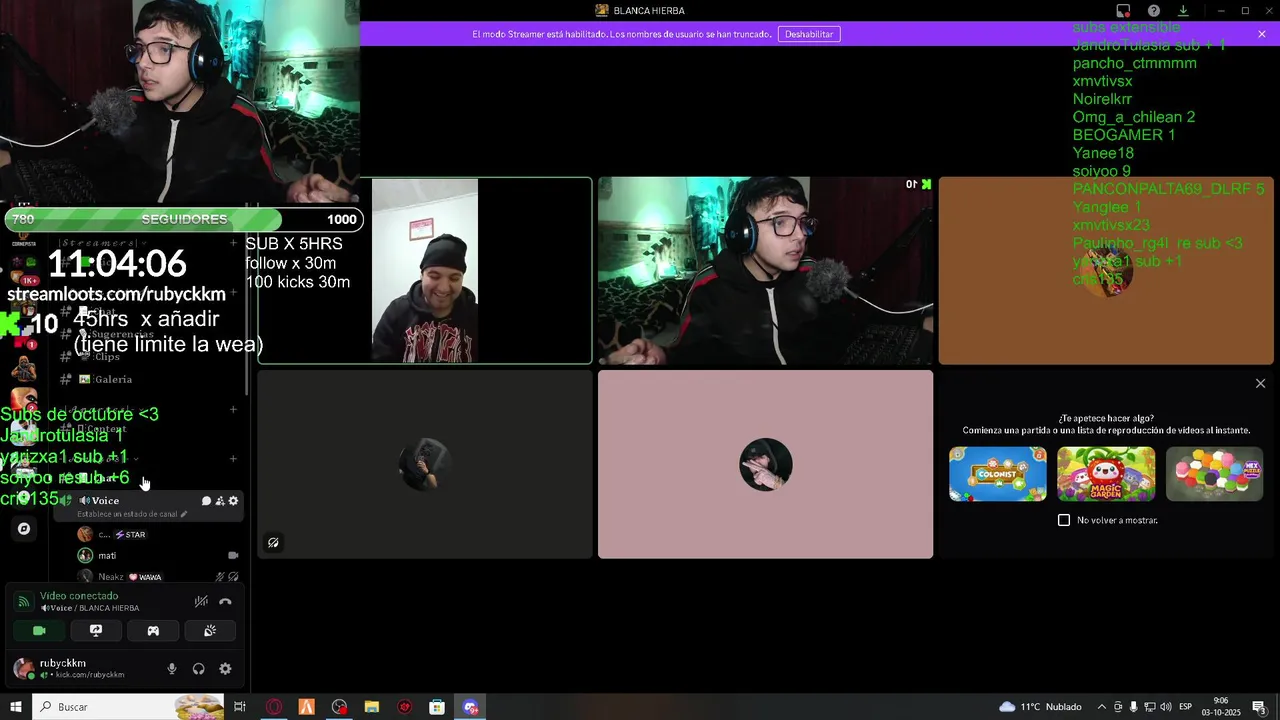The width and height of the screenshot is (1280, 720).
Task: Focus the dark gray avatar participant tile
Action: pos(425,464)
